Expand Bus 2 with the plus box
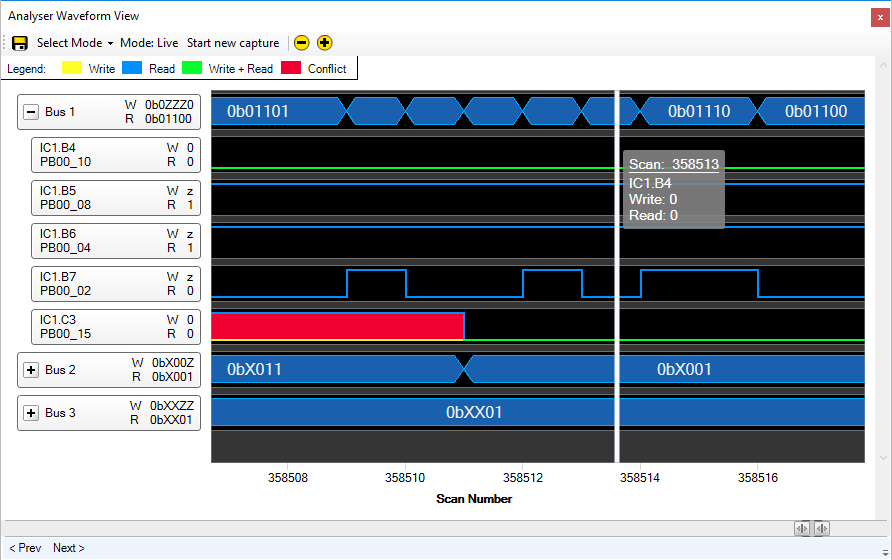892x560 pixels. (31, 370)
